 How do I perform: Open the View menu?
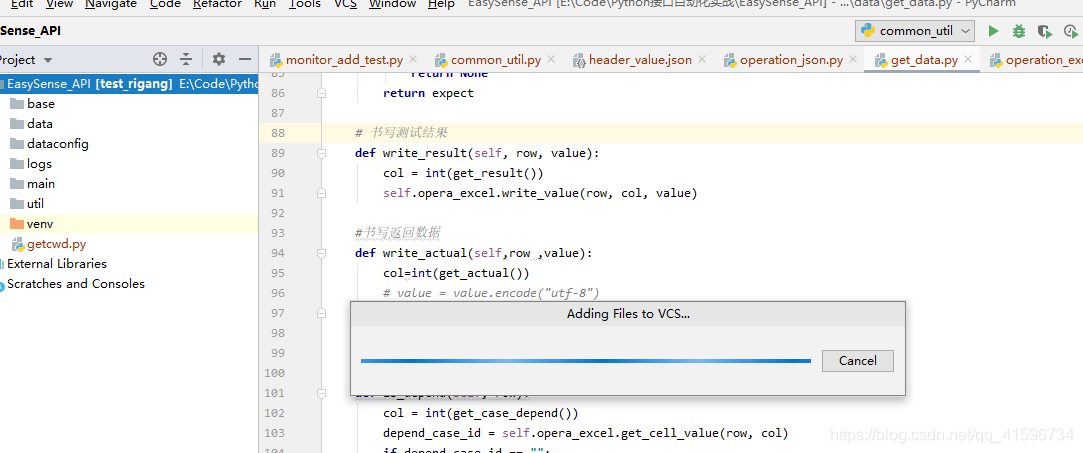point(59,4)
